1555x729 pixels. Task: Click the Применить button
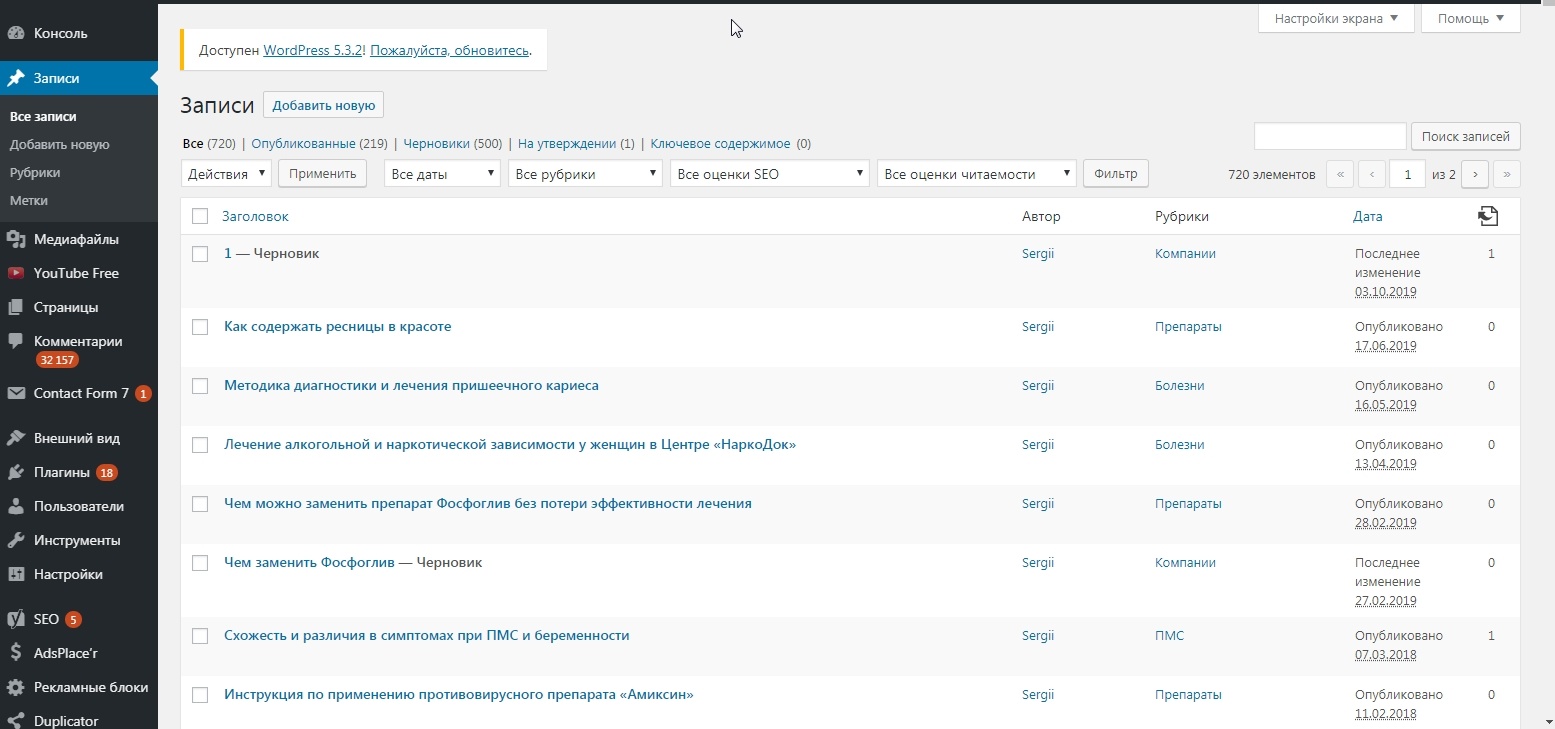click(x=322, y=174)
